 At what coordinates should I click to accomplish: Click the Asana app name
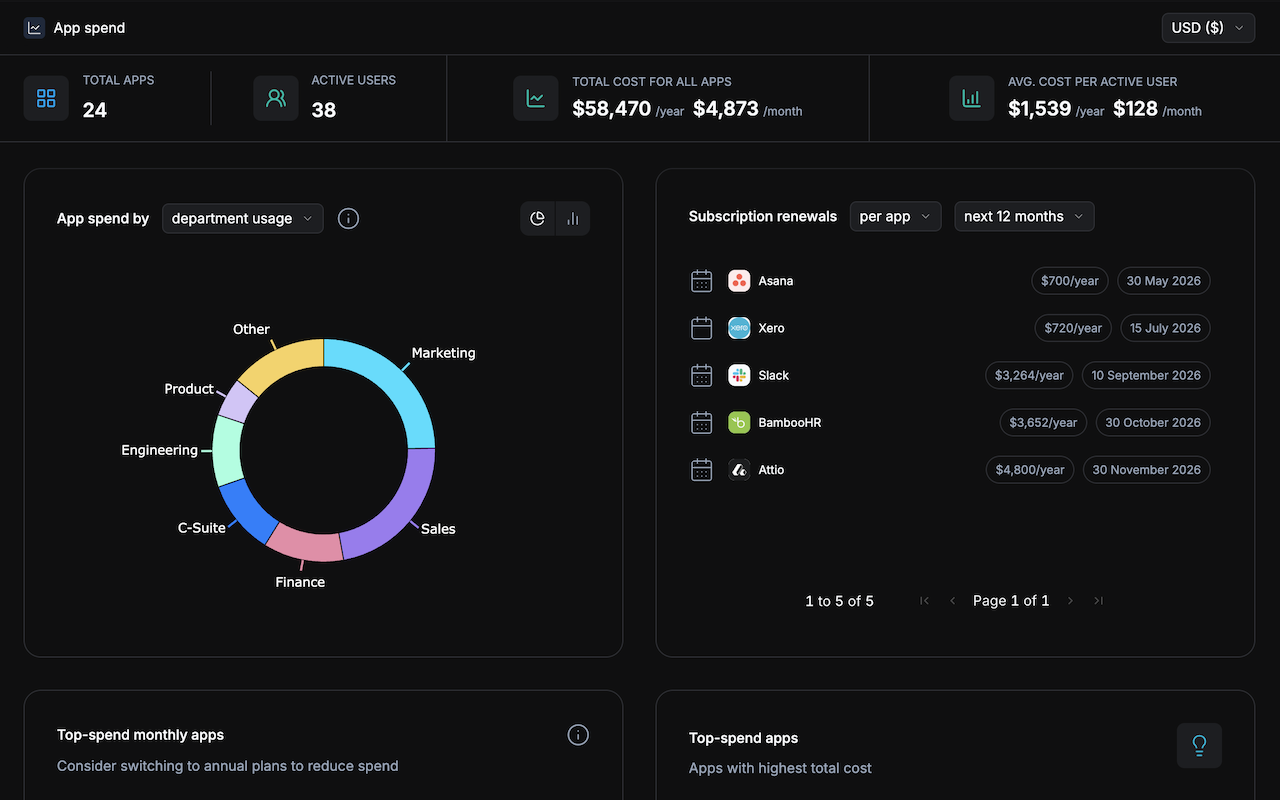pyautogui.click(x=776, y=281)
